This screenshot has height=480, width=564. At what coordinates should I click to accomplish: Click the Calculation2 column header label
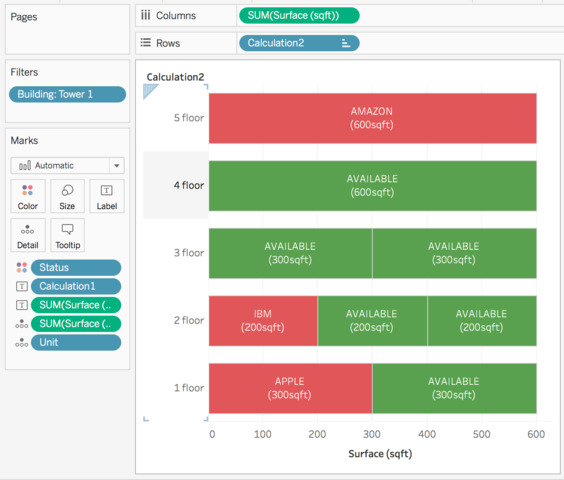pos(175,77)
